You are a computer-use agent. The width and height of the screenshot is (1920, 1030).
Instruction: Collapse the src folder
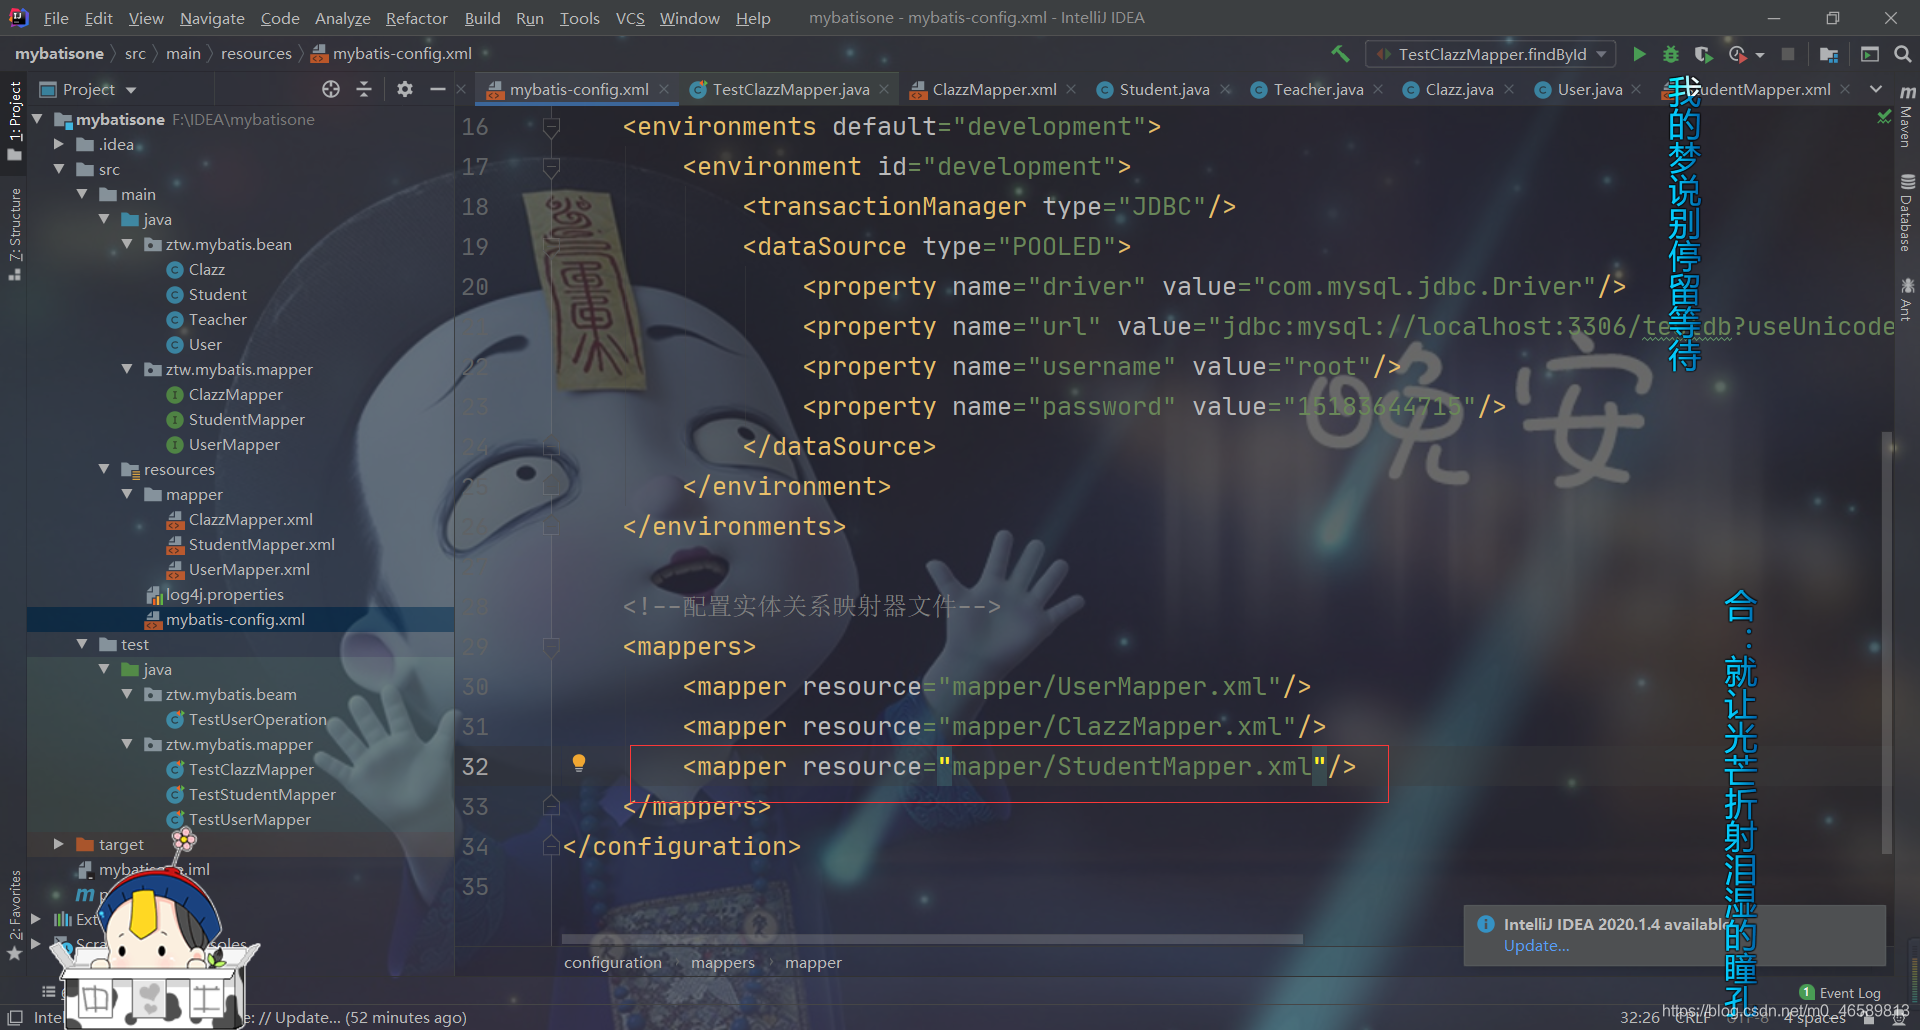(59, 169)
